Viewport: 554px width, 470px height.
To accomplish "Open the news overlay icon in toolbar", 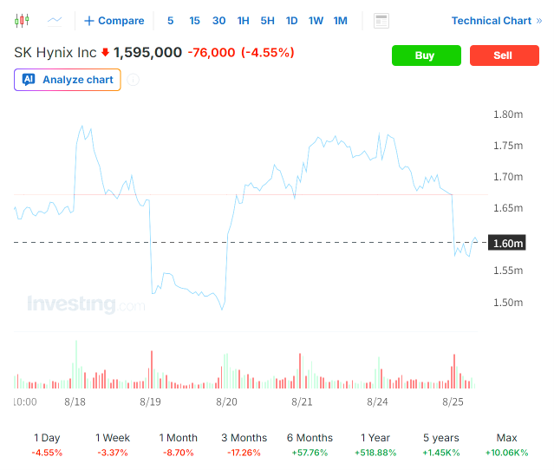I will click(x=381, y=21).
